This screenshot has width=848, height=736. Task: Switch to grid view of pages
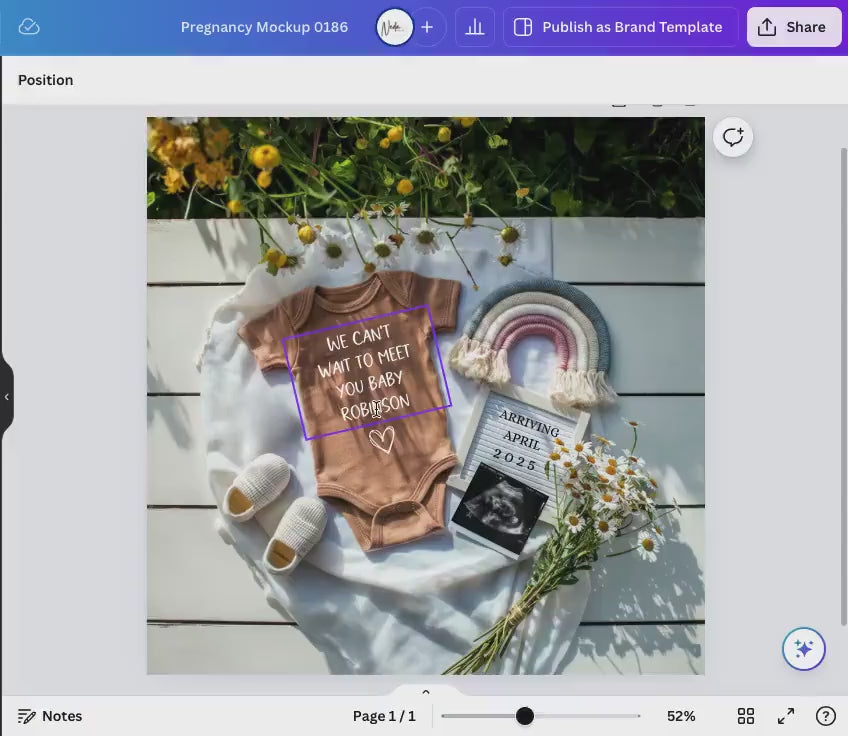point(746,716)
